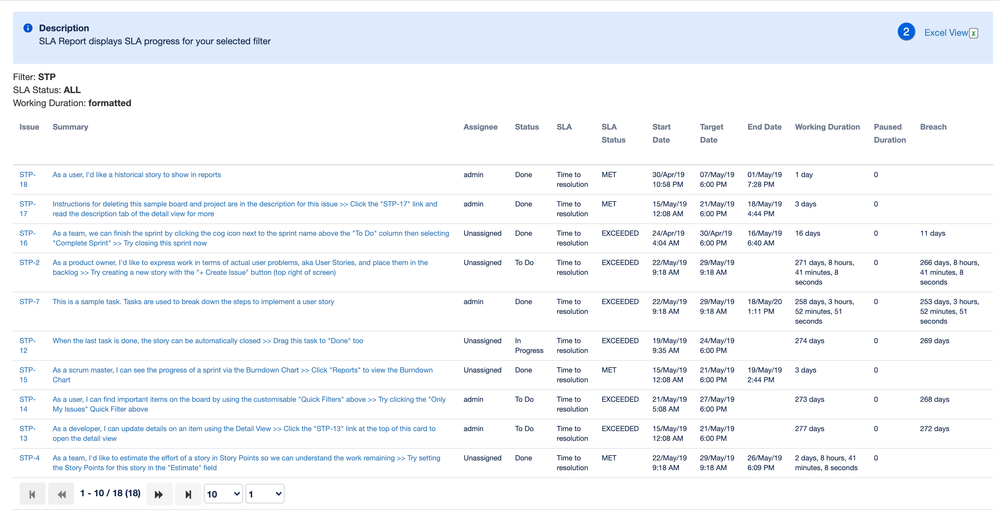Click the Summary column header
This screenshot has width=999, height=519.
click(x=70, y=127)
